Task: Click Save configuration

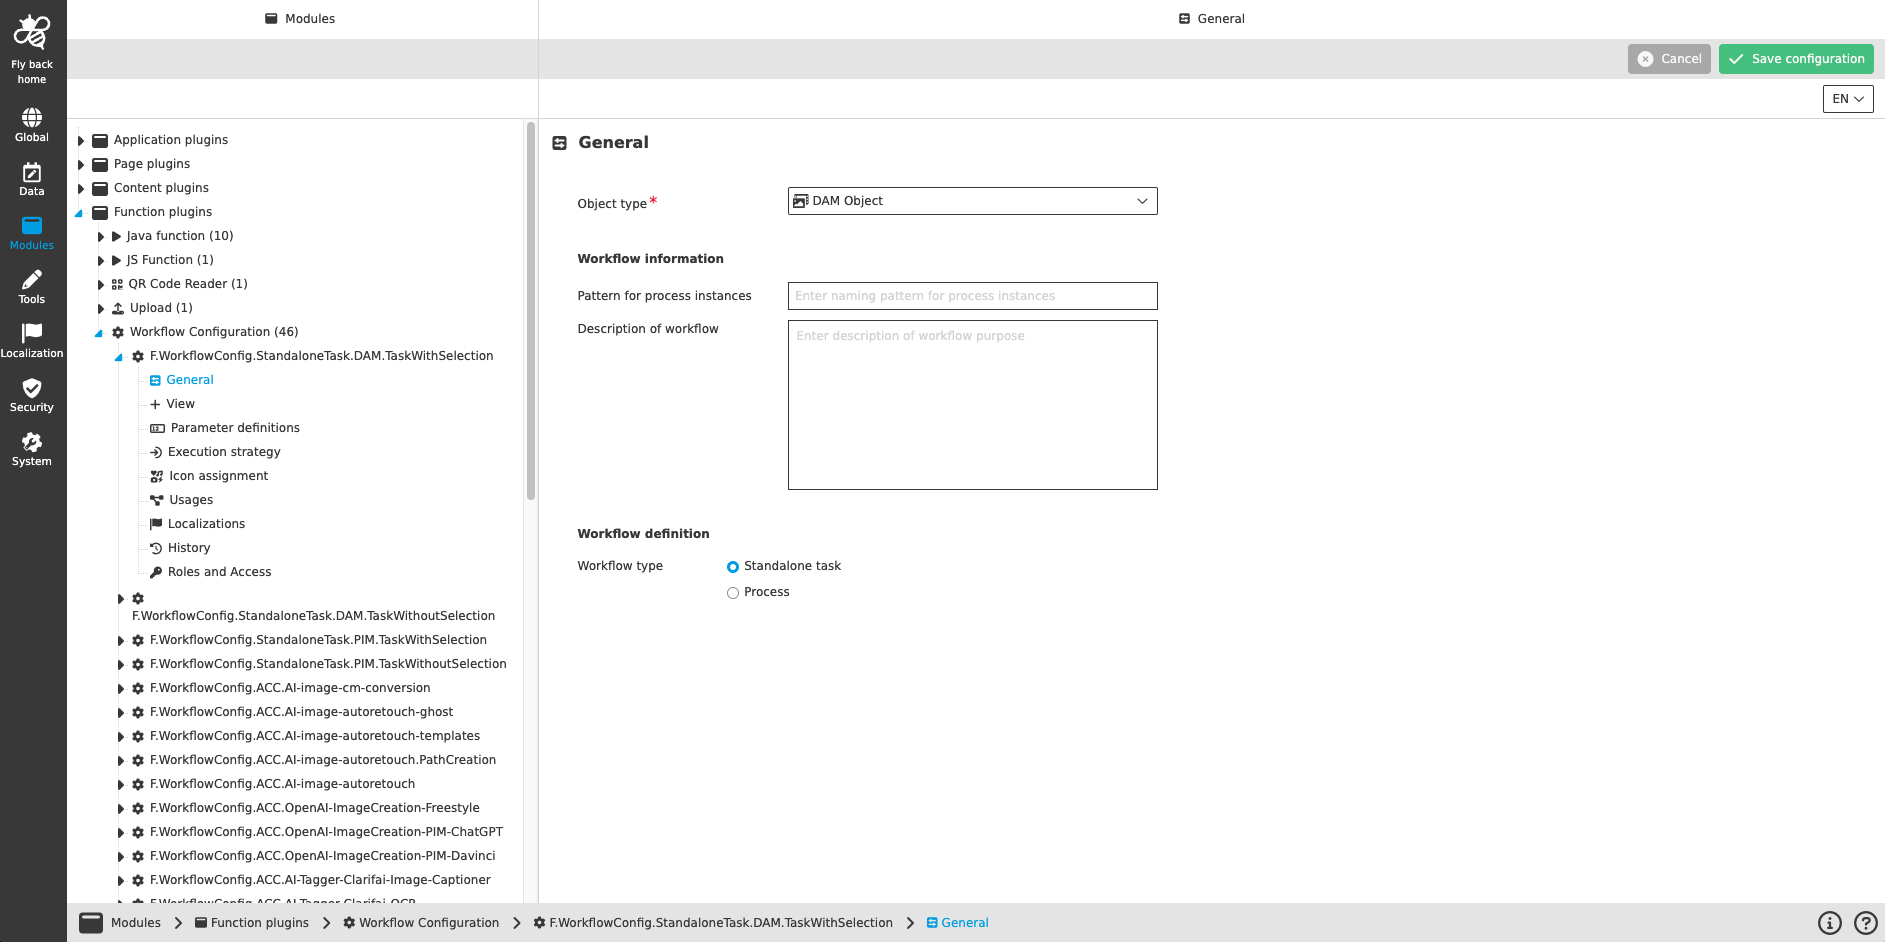Action: pyautogui.click(x=1796, y=59)
